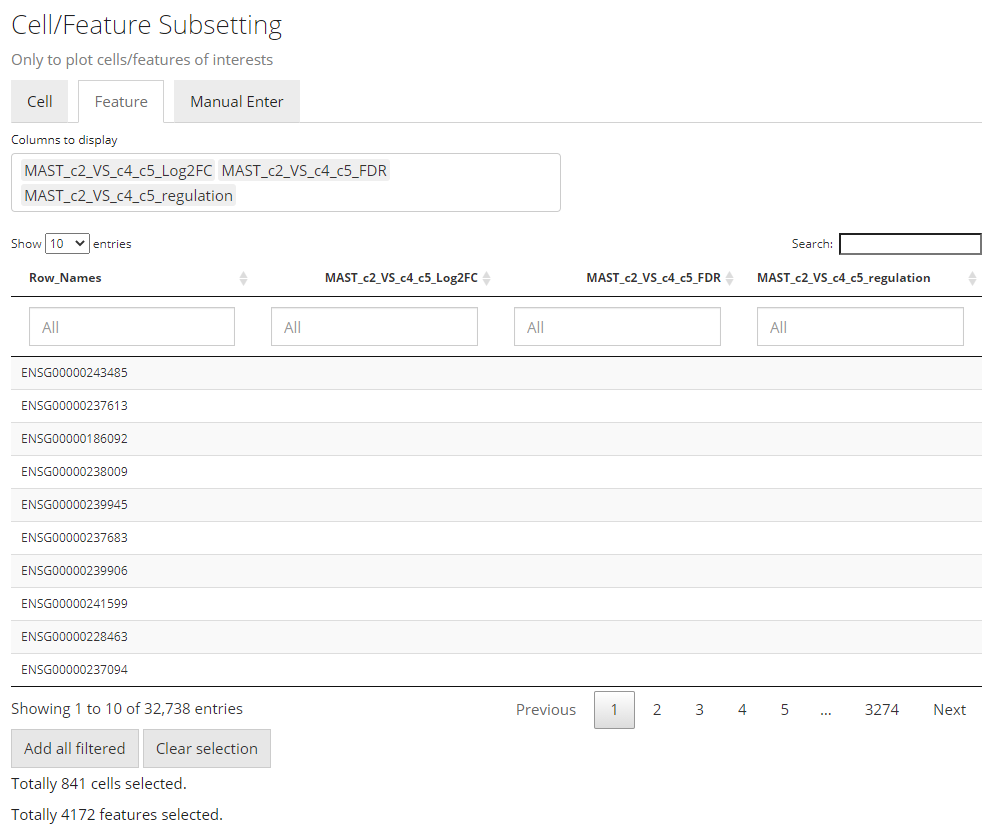The width and height of the screenshot is (994, 837).
Task: Open the Show entries count dropdown
Action: coord(67,244)
